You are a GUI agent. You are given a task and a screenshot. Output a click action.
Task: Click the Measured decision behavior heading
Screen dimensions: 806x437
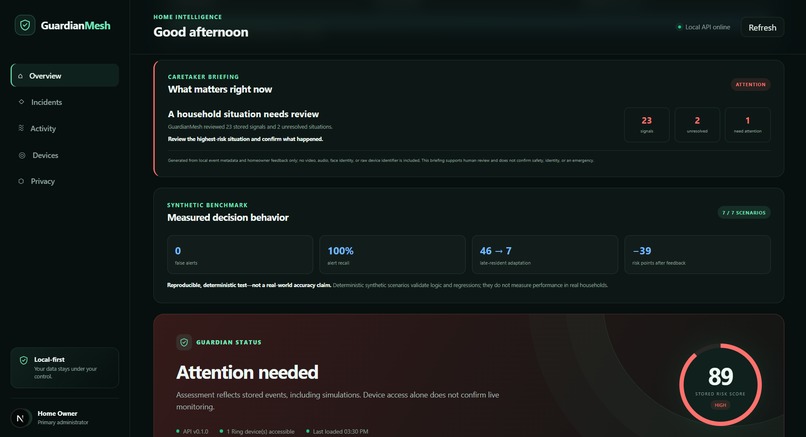click(228, 217)
